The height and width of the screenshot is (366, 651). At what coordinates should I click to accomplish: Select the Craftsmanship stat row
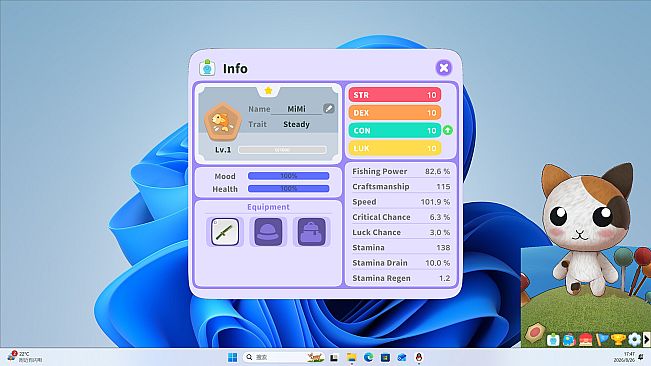pos(401,186)
